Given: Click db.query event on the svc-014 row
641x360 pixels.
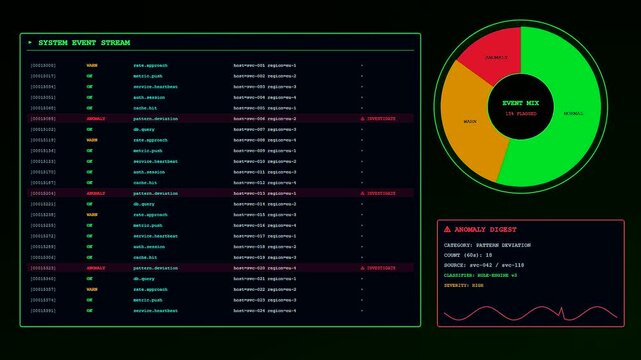Looking at the screenshot, I should pos(144,204).
